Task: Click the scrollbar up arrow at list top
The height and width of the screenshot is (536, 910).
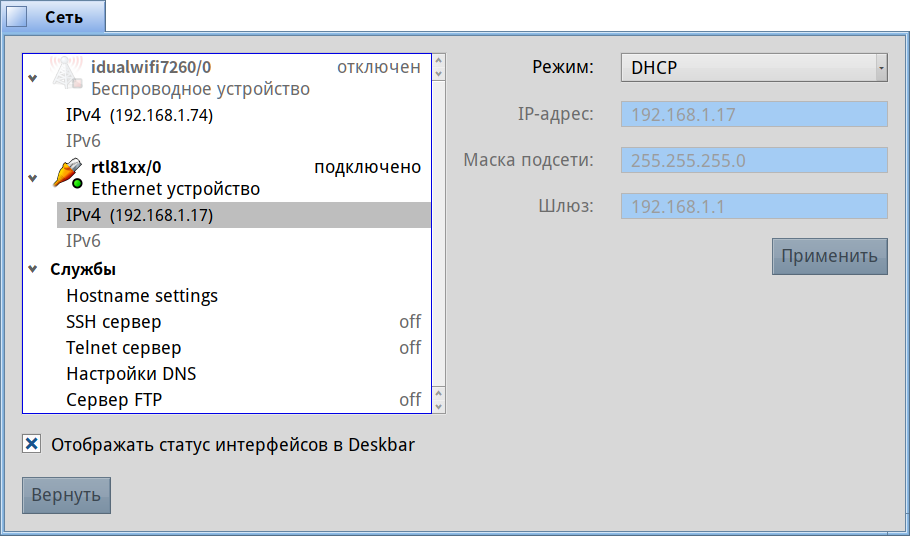Action: click(x=439, y=60)
